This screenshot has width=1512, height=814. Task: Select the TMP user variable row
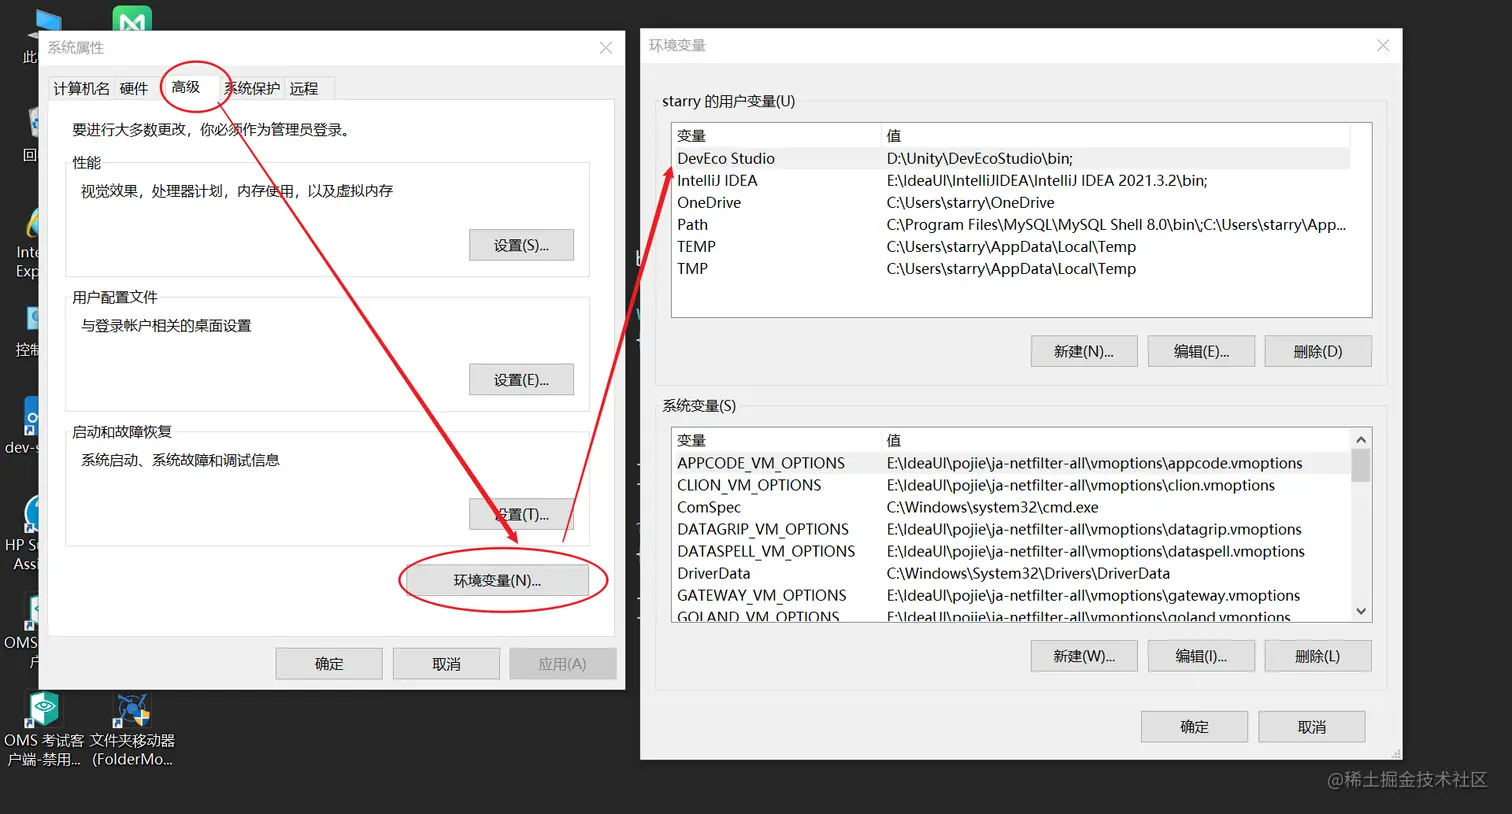1011,268
